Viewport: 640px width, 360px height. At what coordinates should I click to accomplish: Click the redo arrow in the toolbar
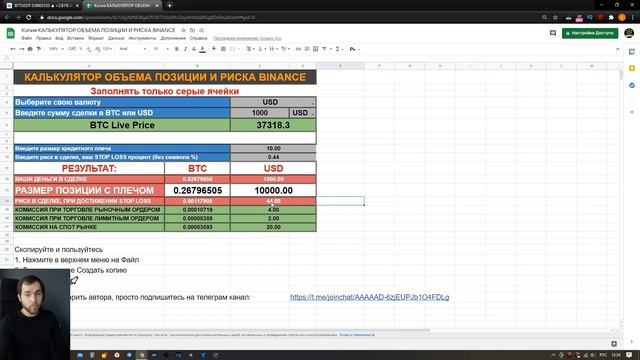click(x=22, y=49)
